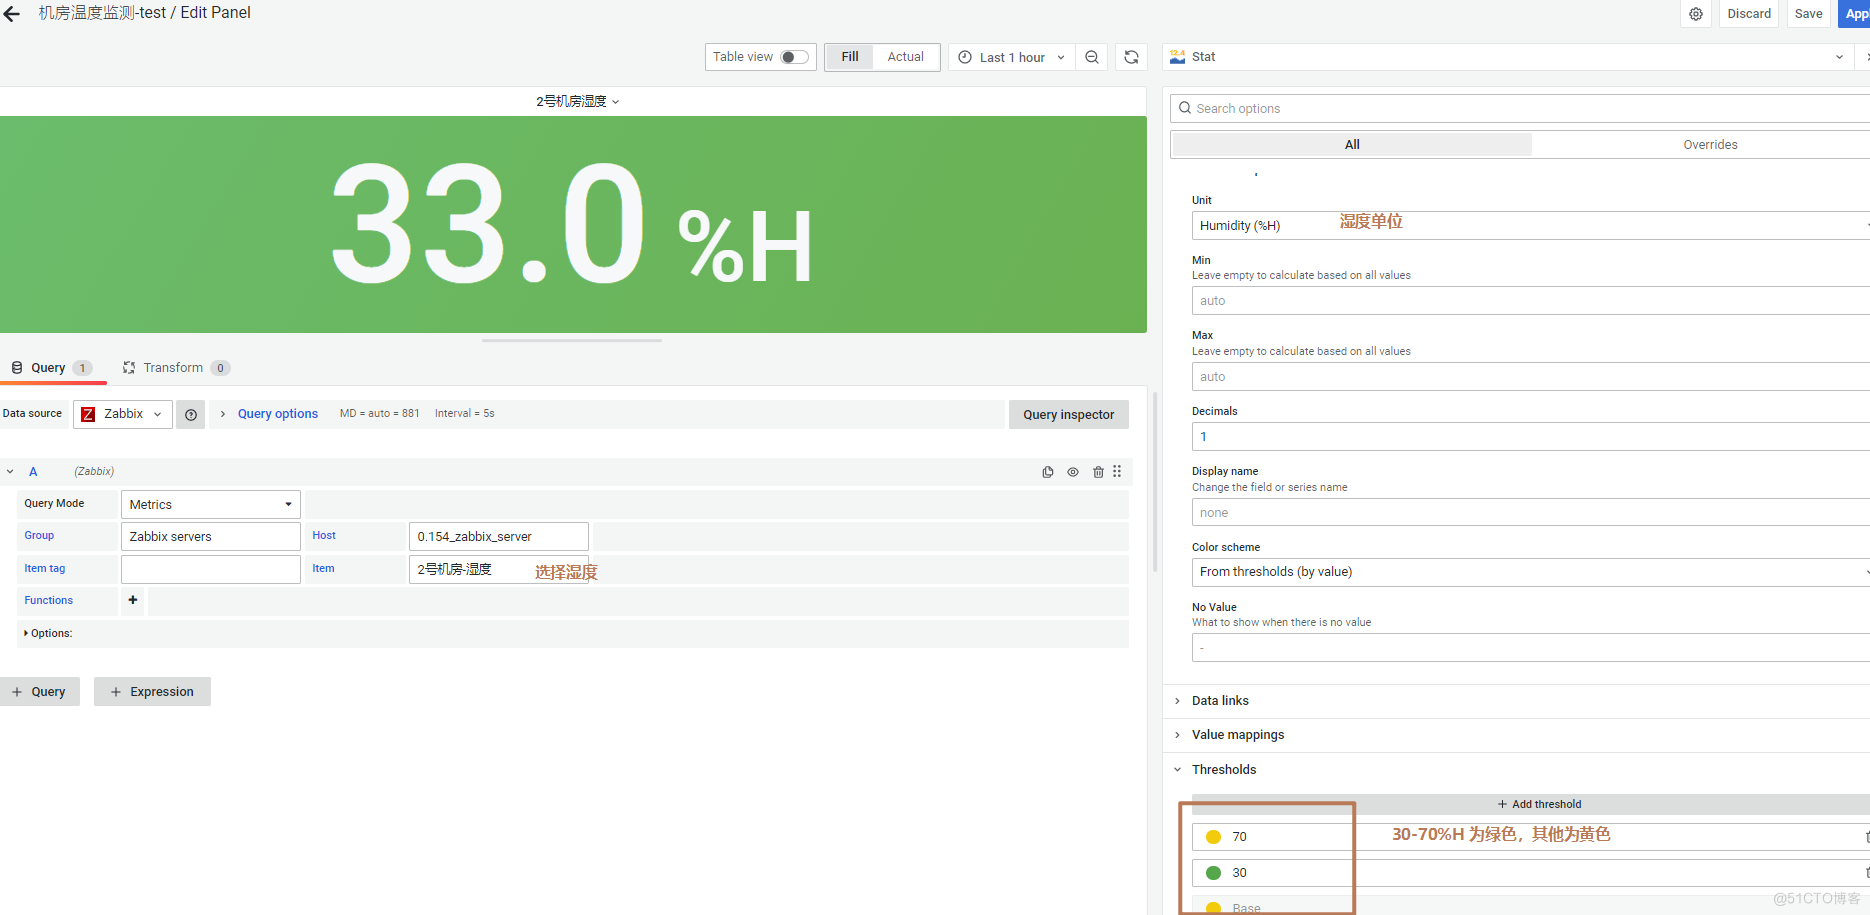The image size is (1870, 915).
Task: Expand Data links section
Action: 1220,701
